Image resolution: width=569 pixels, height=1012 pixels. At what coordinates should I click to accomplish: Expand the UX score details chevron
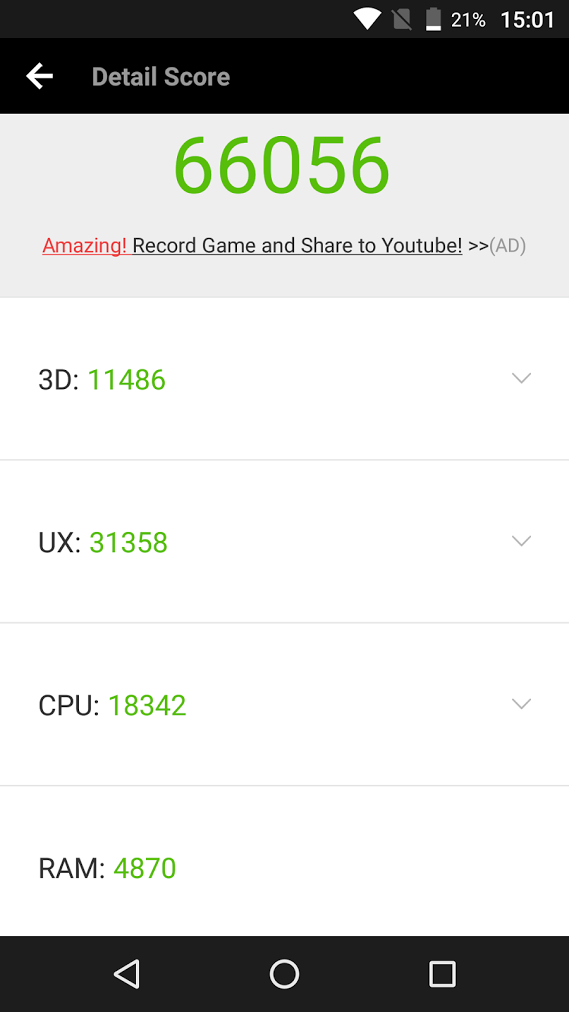[521, 541]
